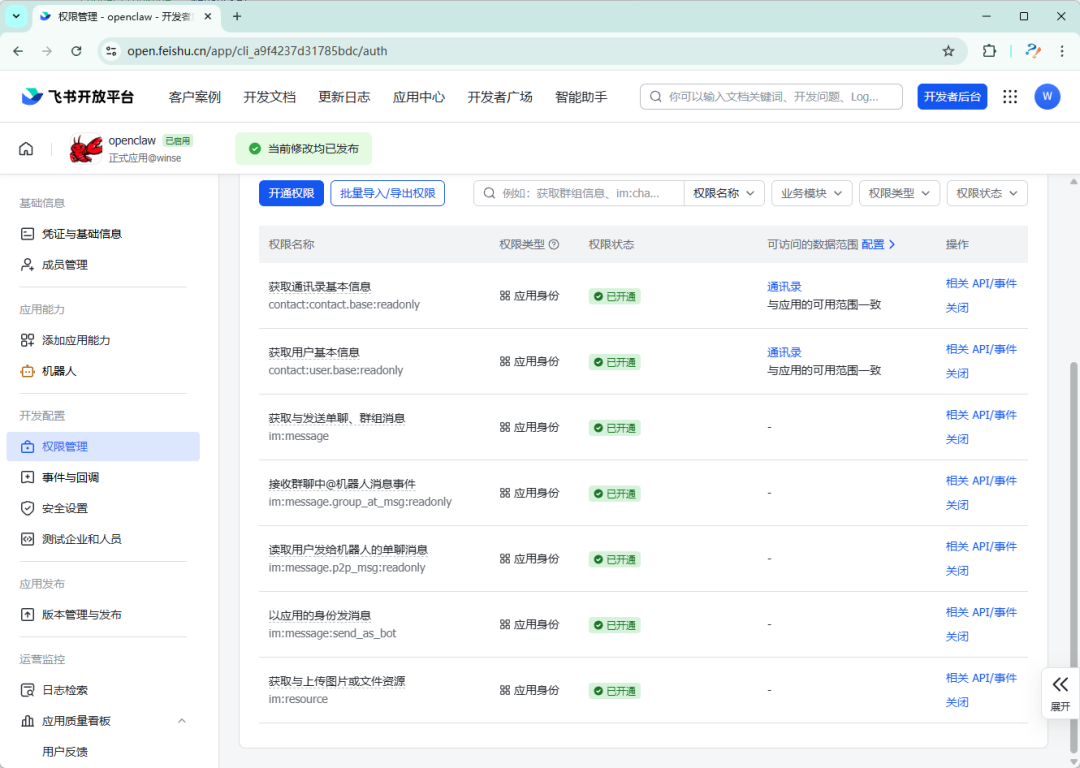Open the 权限状态 filter dropdown
This screenshot has width=1080, height=768.
(987, 193)
